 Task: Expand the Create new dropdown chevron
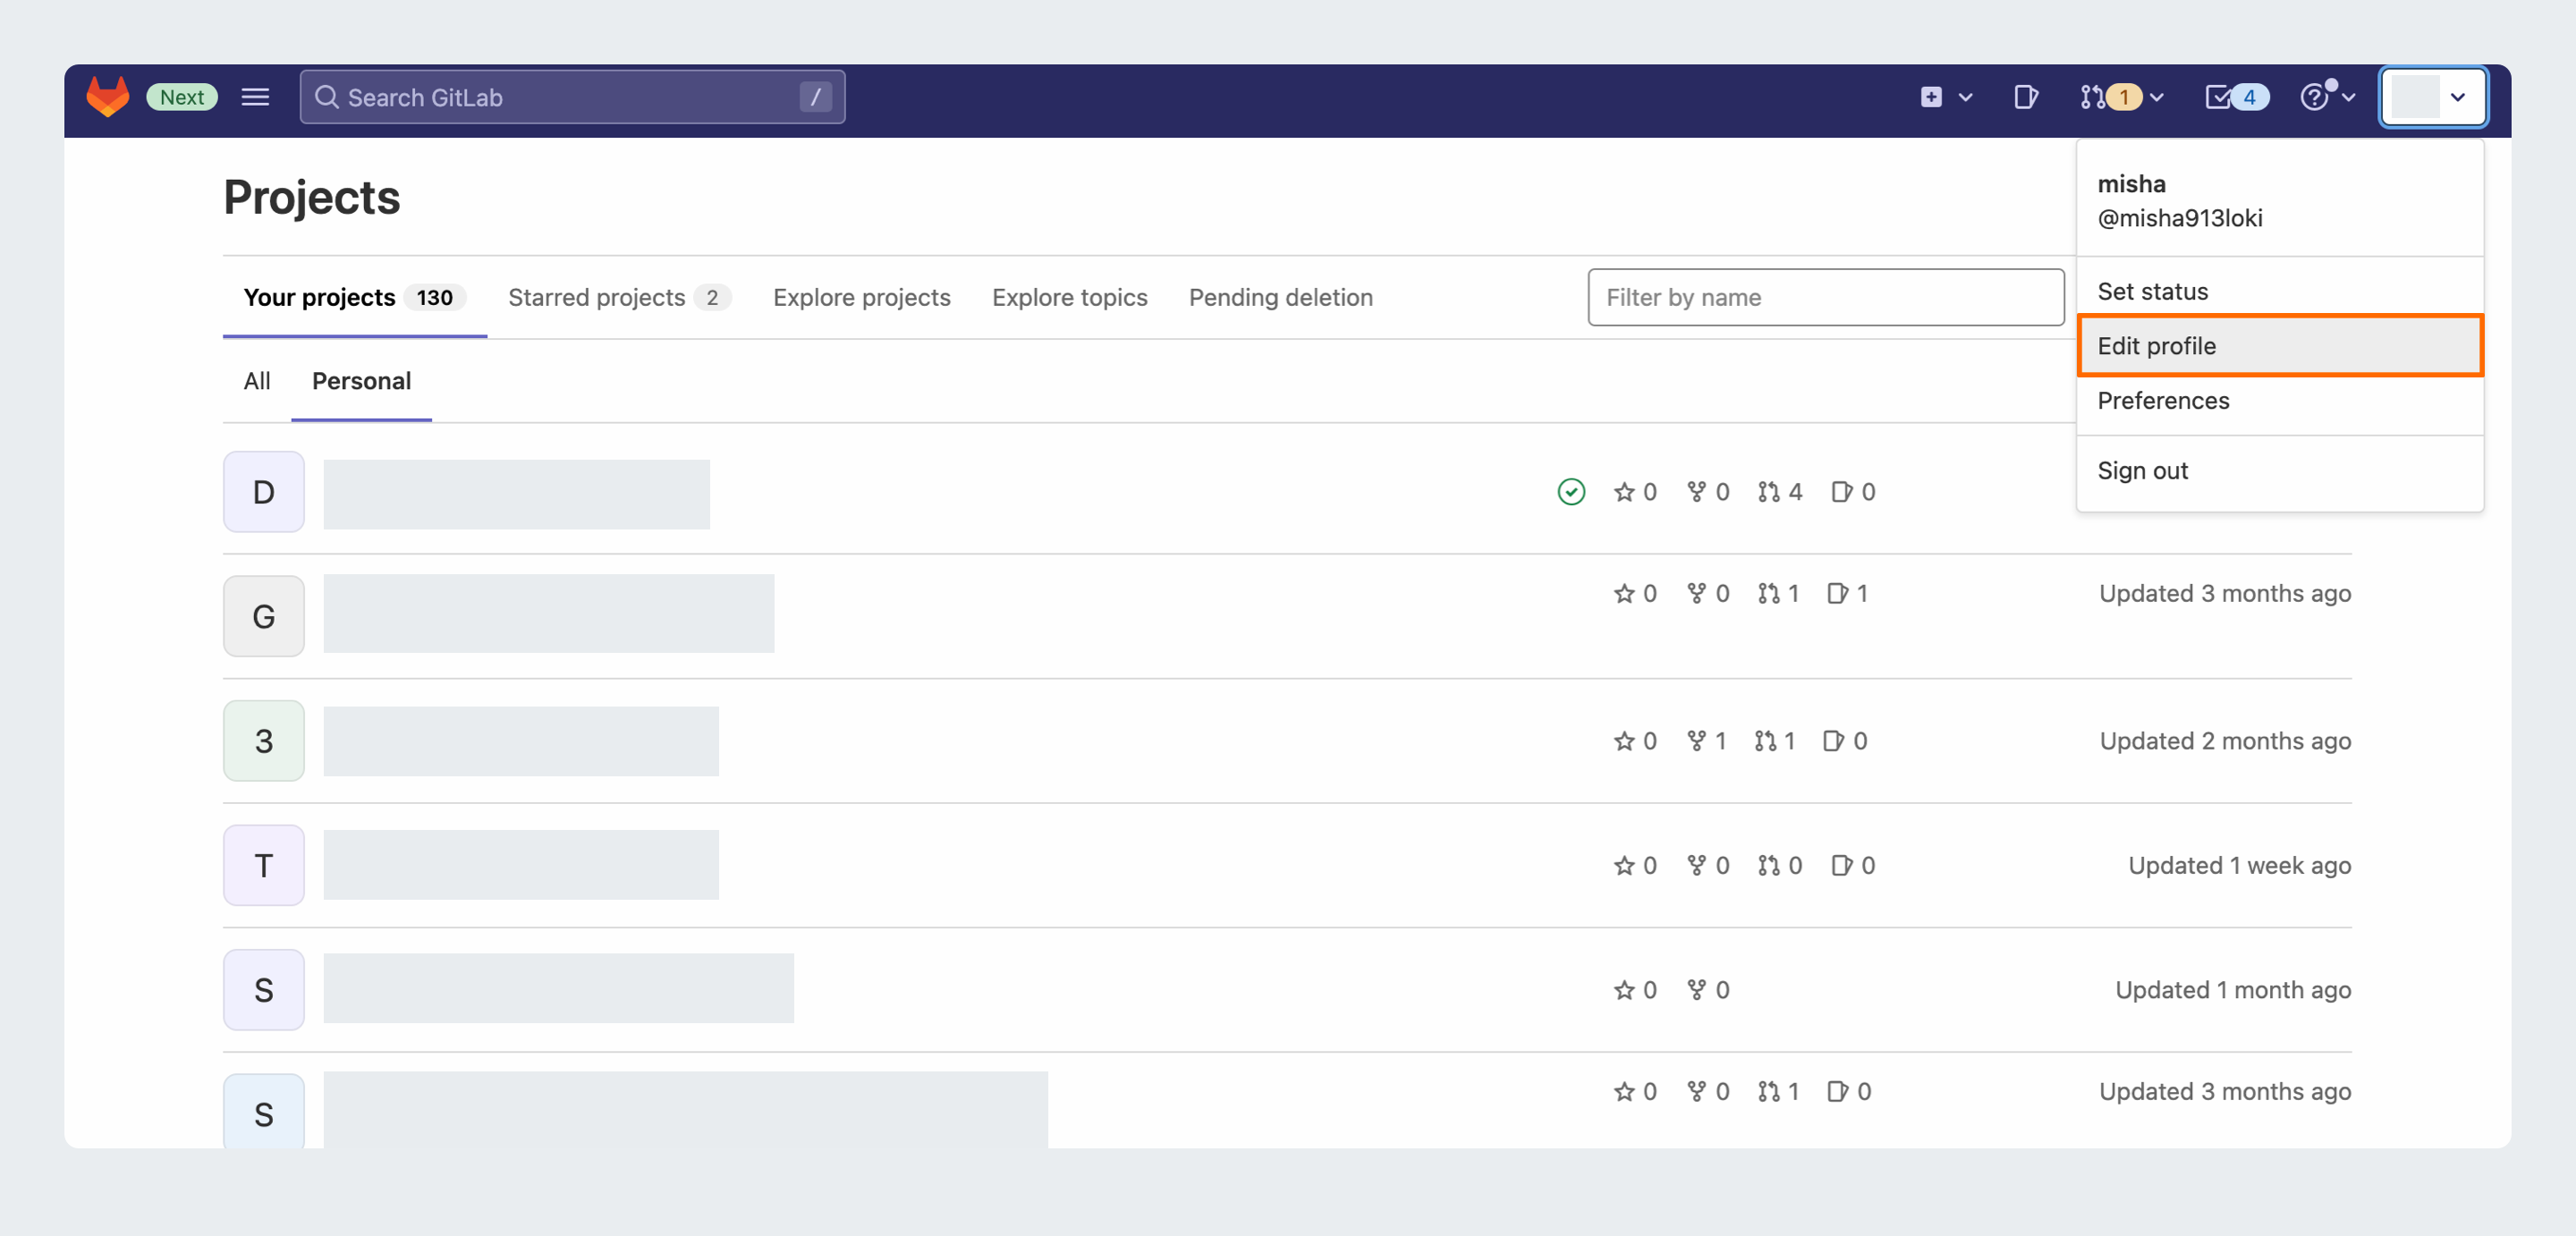1966,97
